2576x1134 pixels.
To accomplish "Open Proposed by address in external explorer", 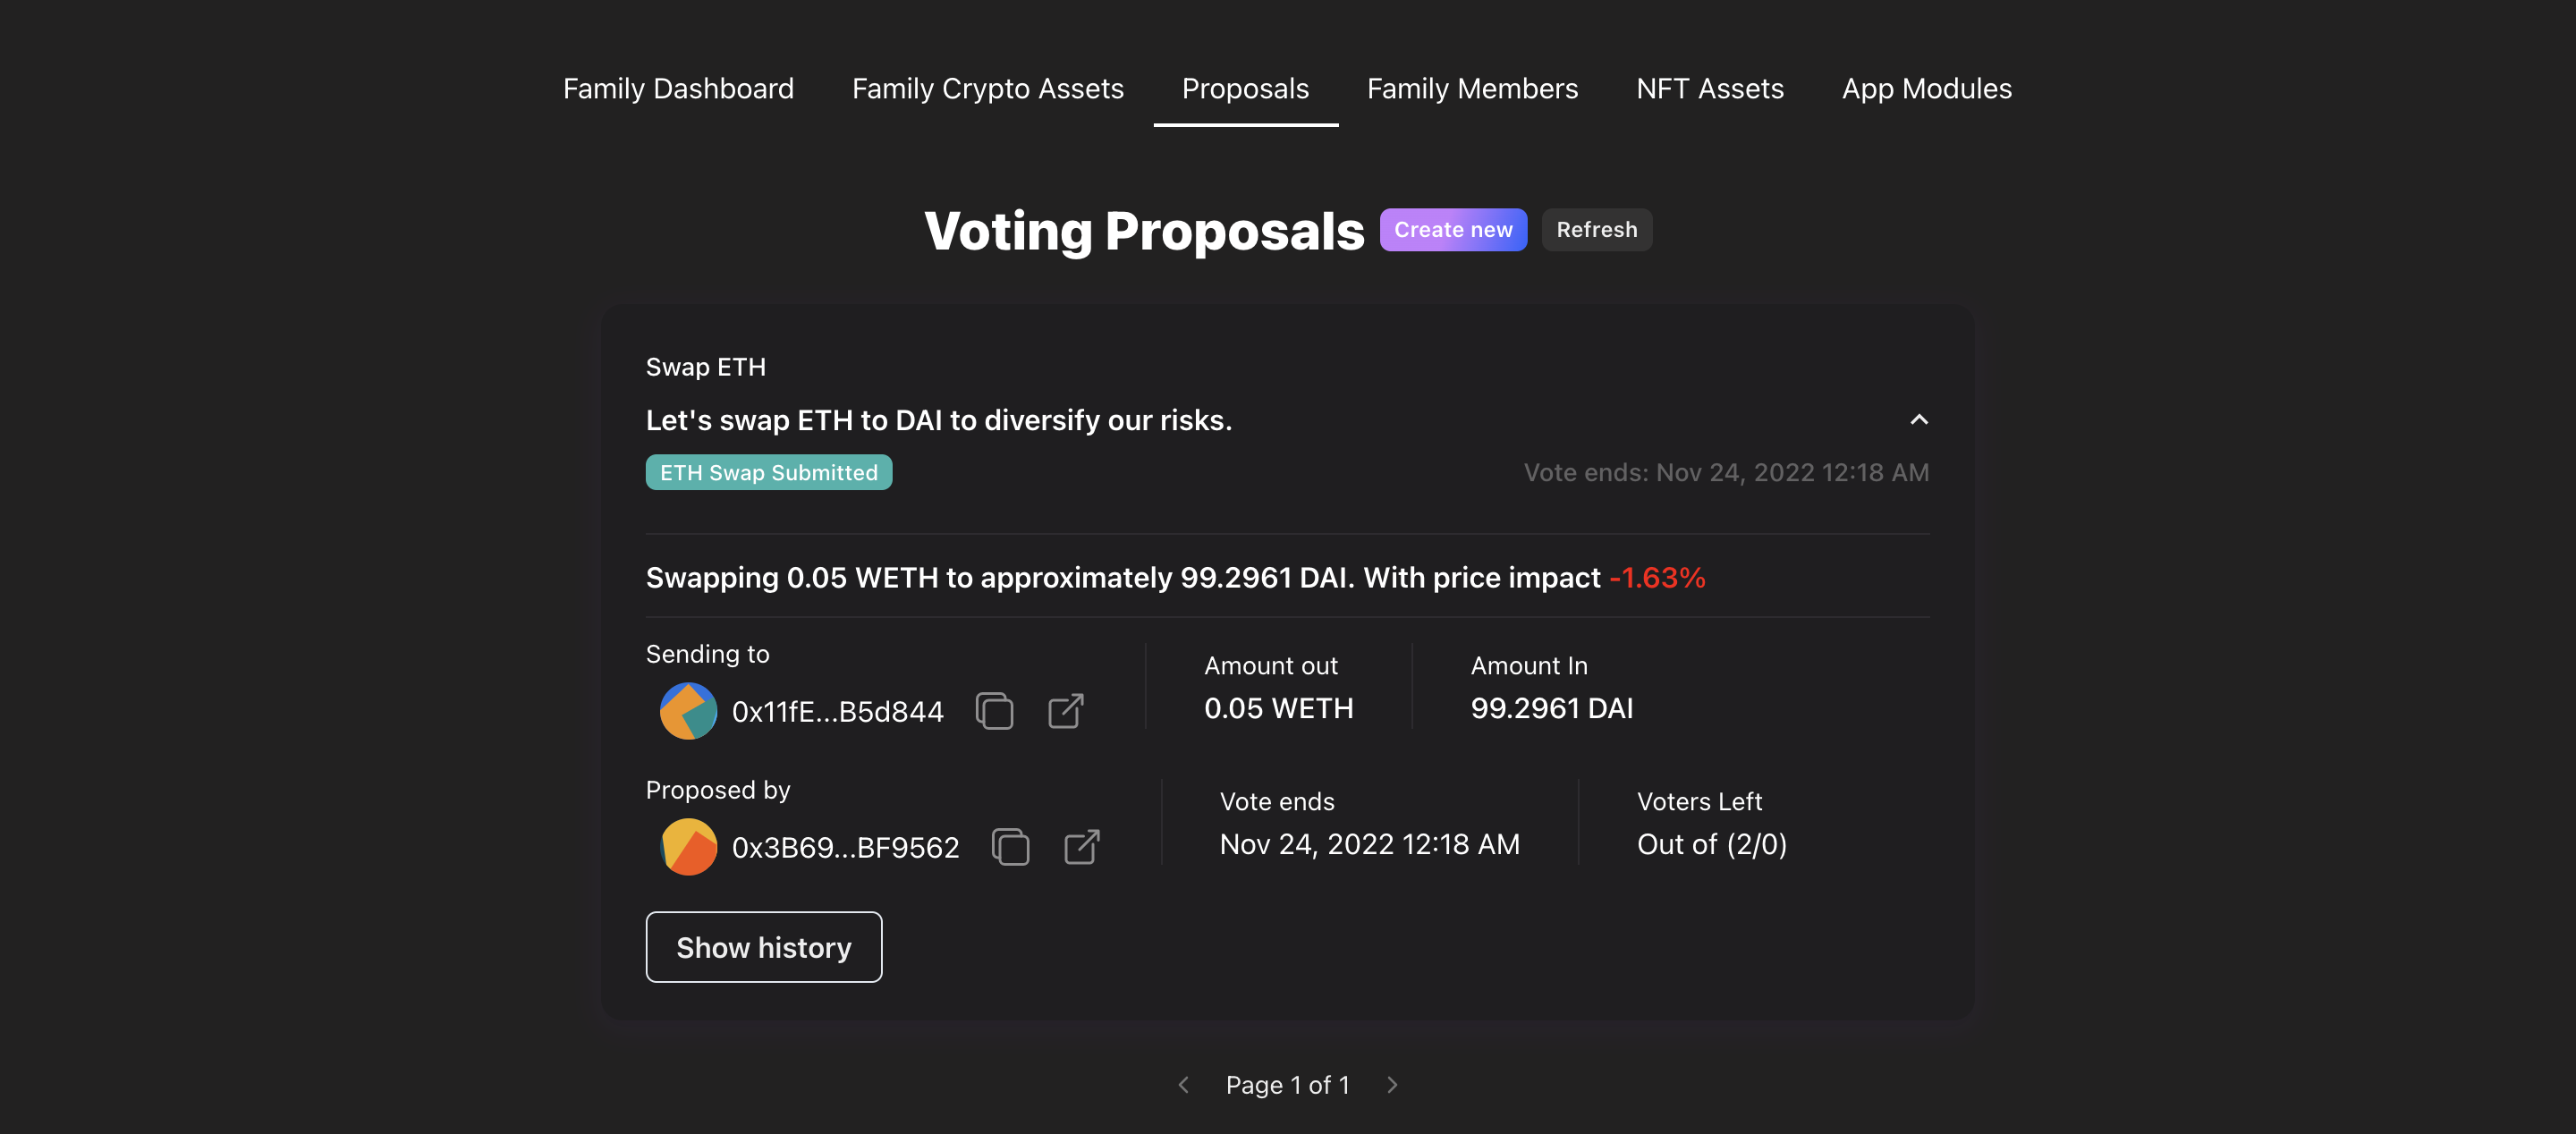I will tap(1082, 847).
